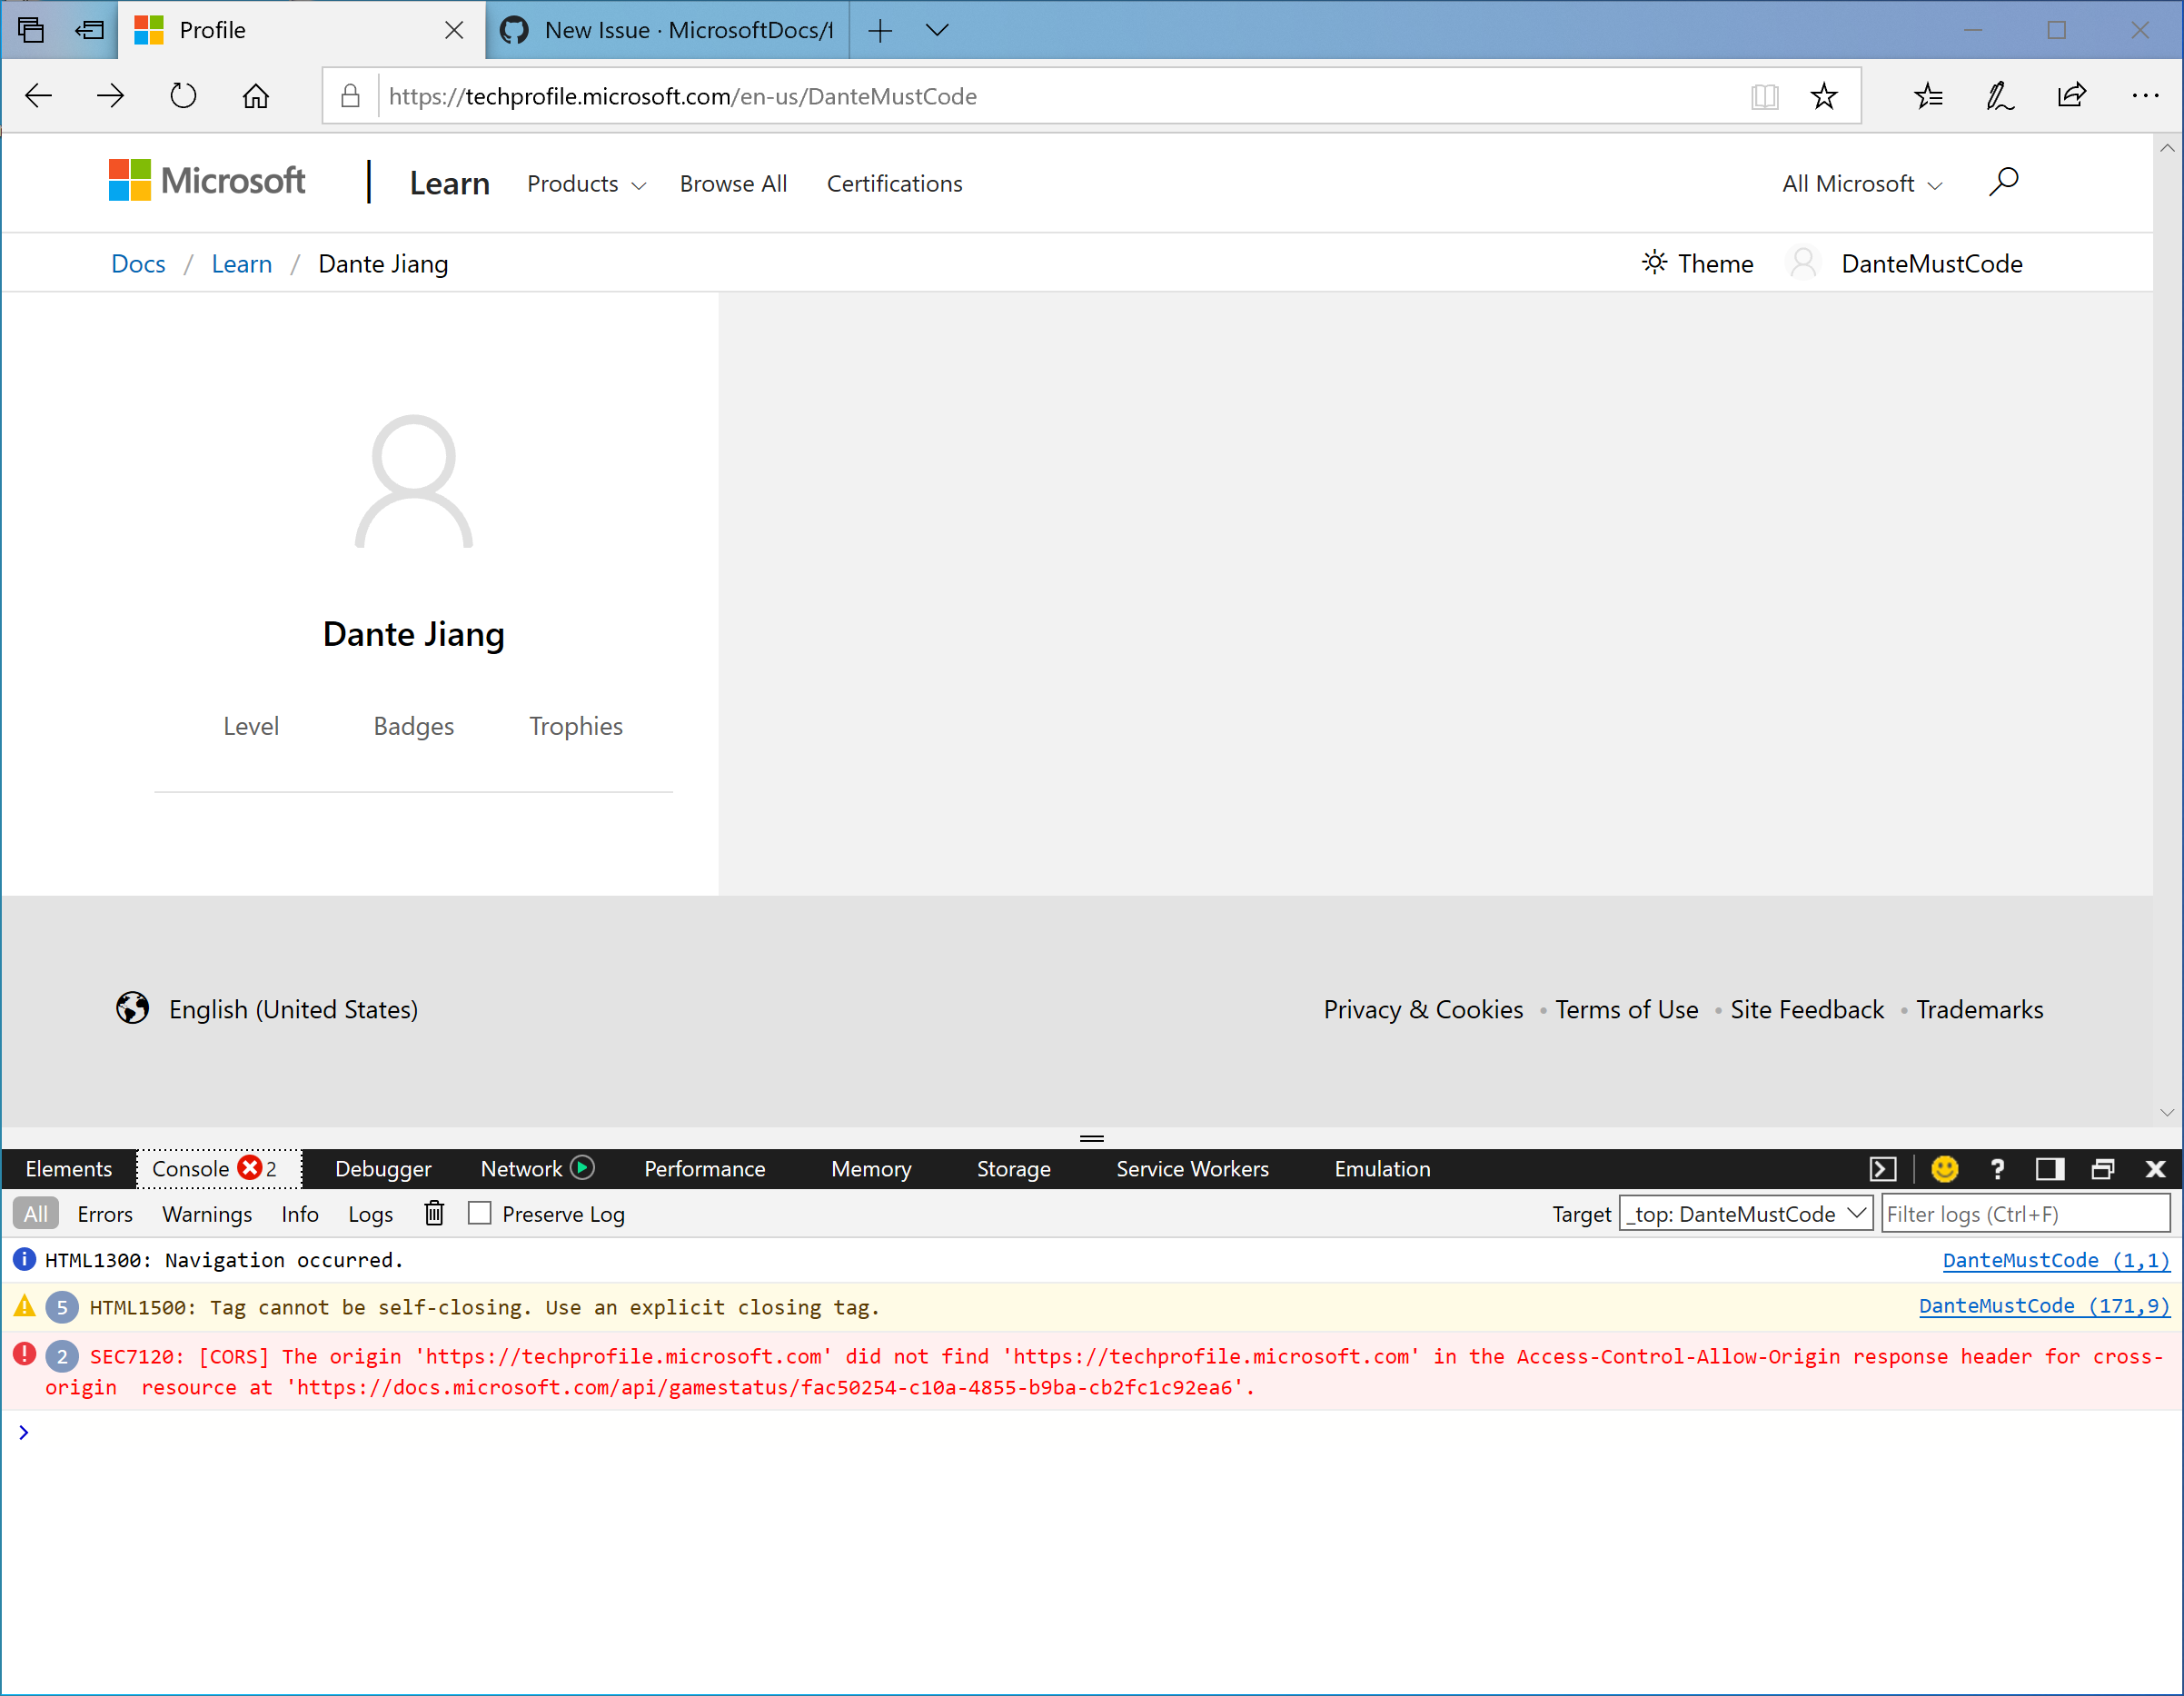The width and height of the screenshot is (2184, 1696).
Task: Open the Target '_top: DanteMustCode' dropdown
Action: (x=1746, y=1213)
